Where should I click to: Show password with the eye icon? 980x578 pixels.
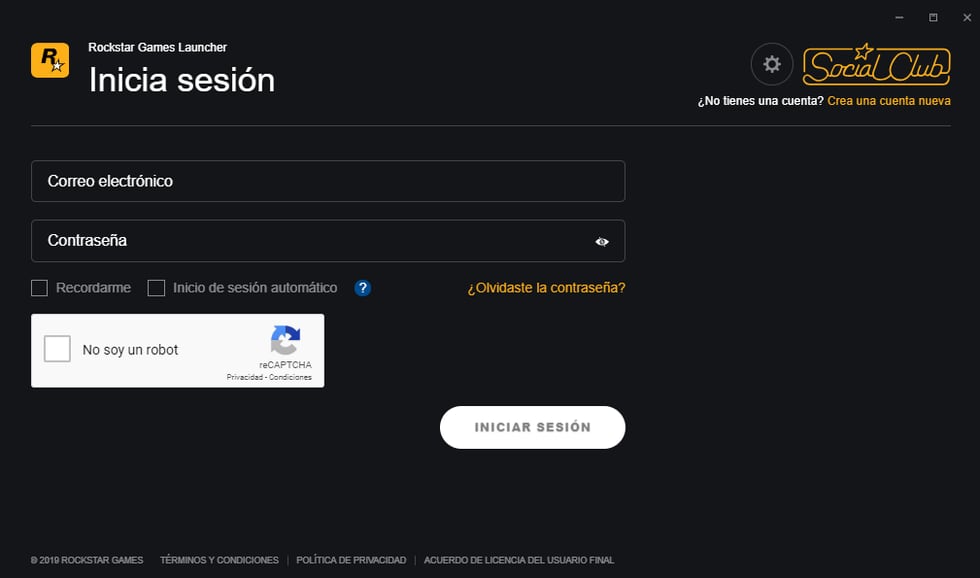pos(602,242)
